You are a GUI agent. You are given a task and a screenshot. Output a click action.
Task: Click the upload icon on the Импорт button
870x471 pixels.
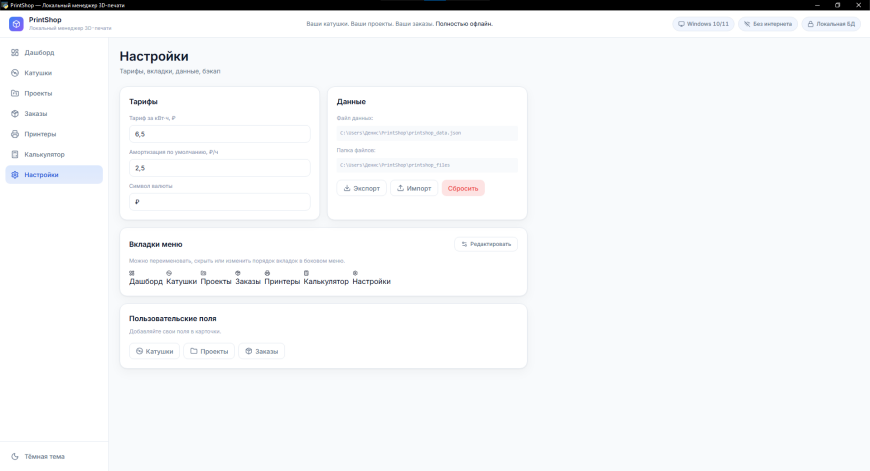(400, 188)
